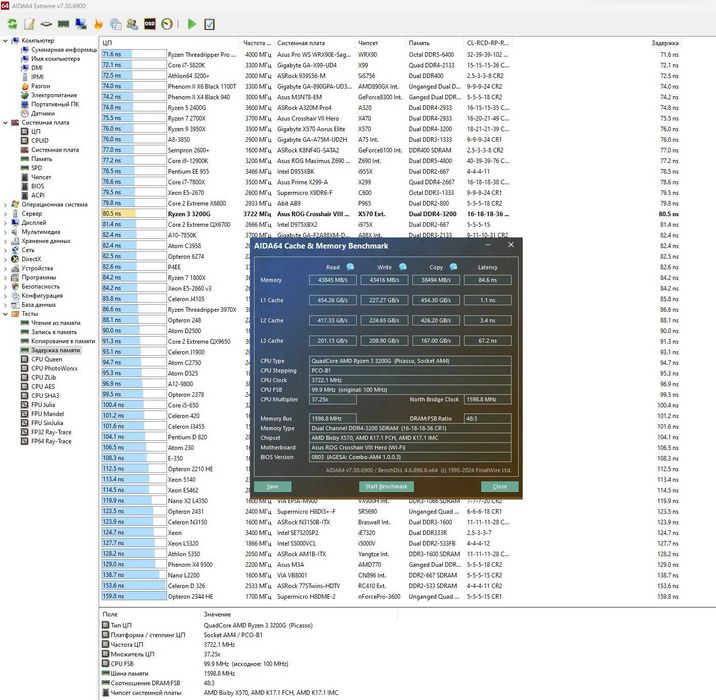
Task: Sort by Частота column header
Action: click(257, 43)
